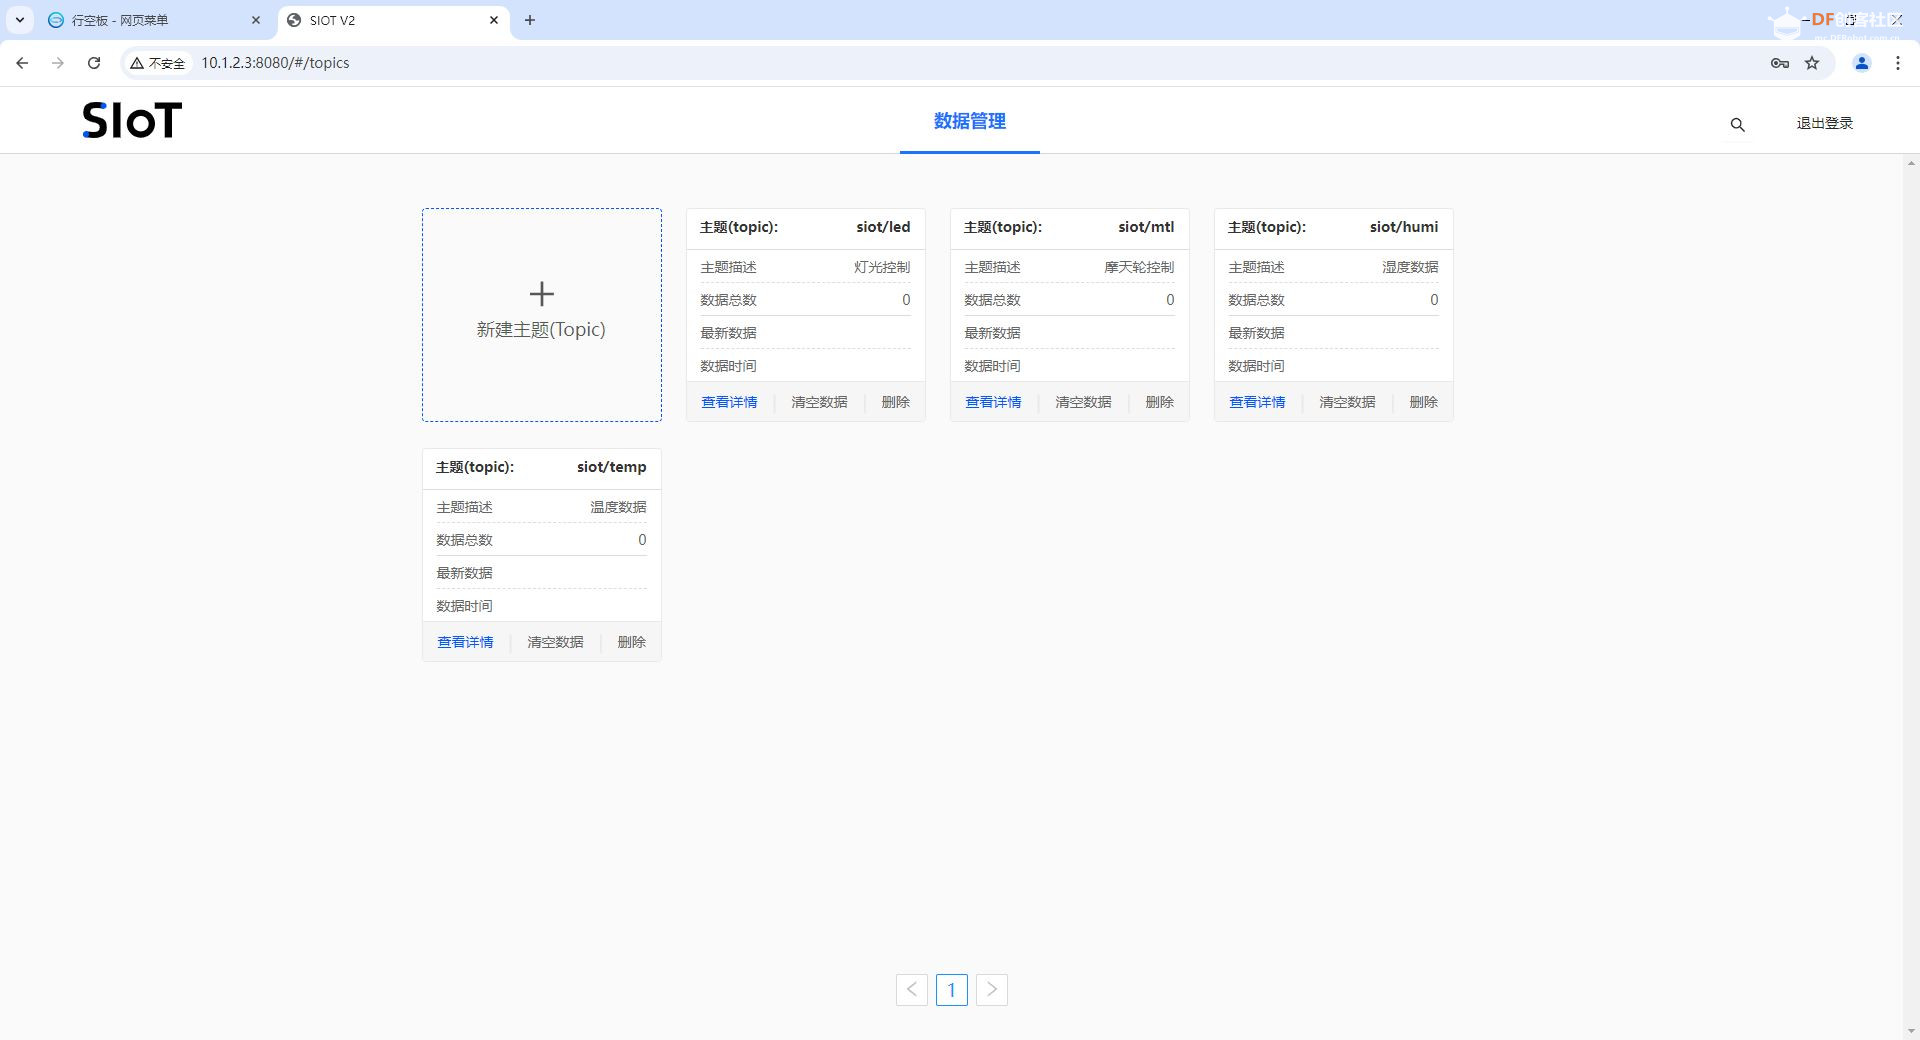Click 最新数据 label in siot/mtl card
Viewport: 1920px width, 1040px height.
tap(992, 333)
